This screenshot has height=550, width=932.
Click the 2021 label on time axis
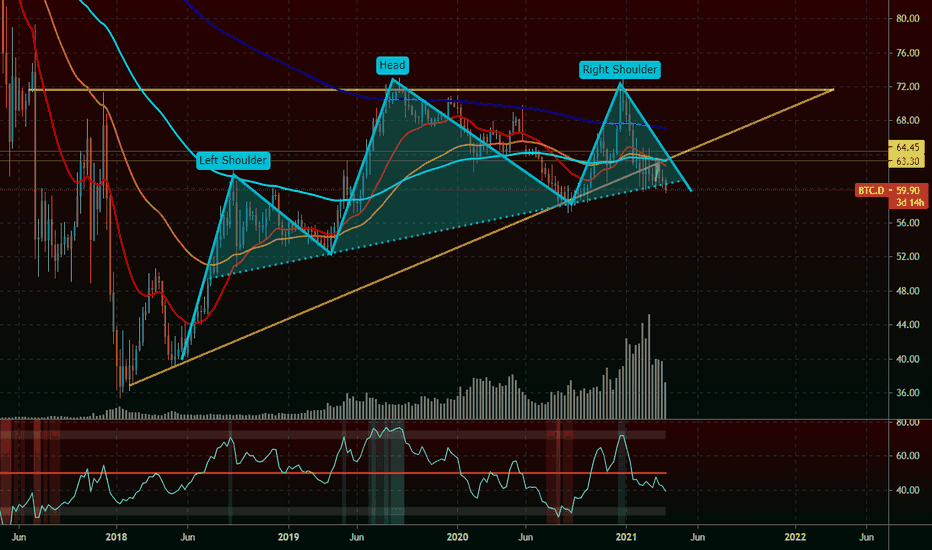(x=626, y=537)
